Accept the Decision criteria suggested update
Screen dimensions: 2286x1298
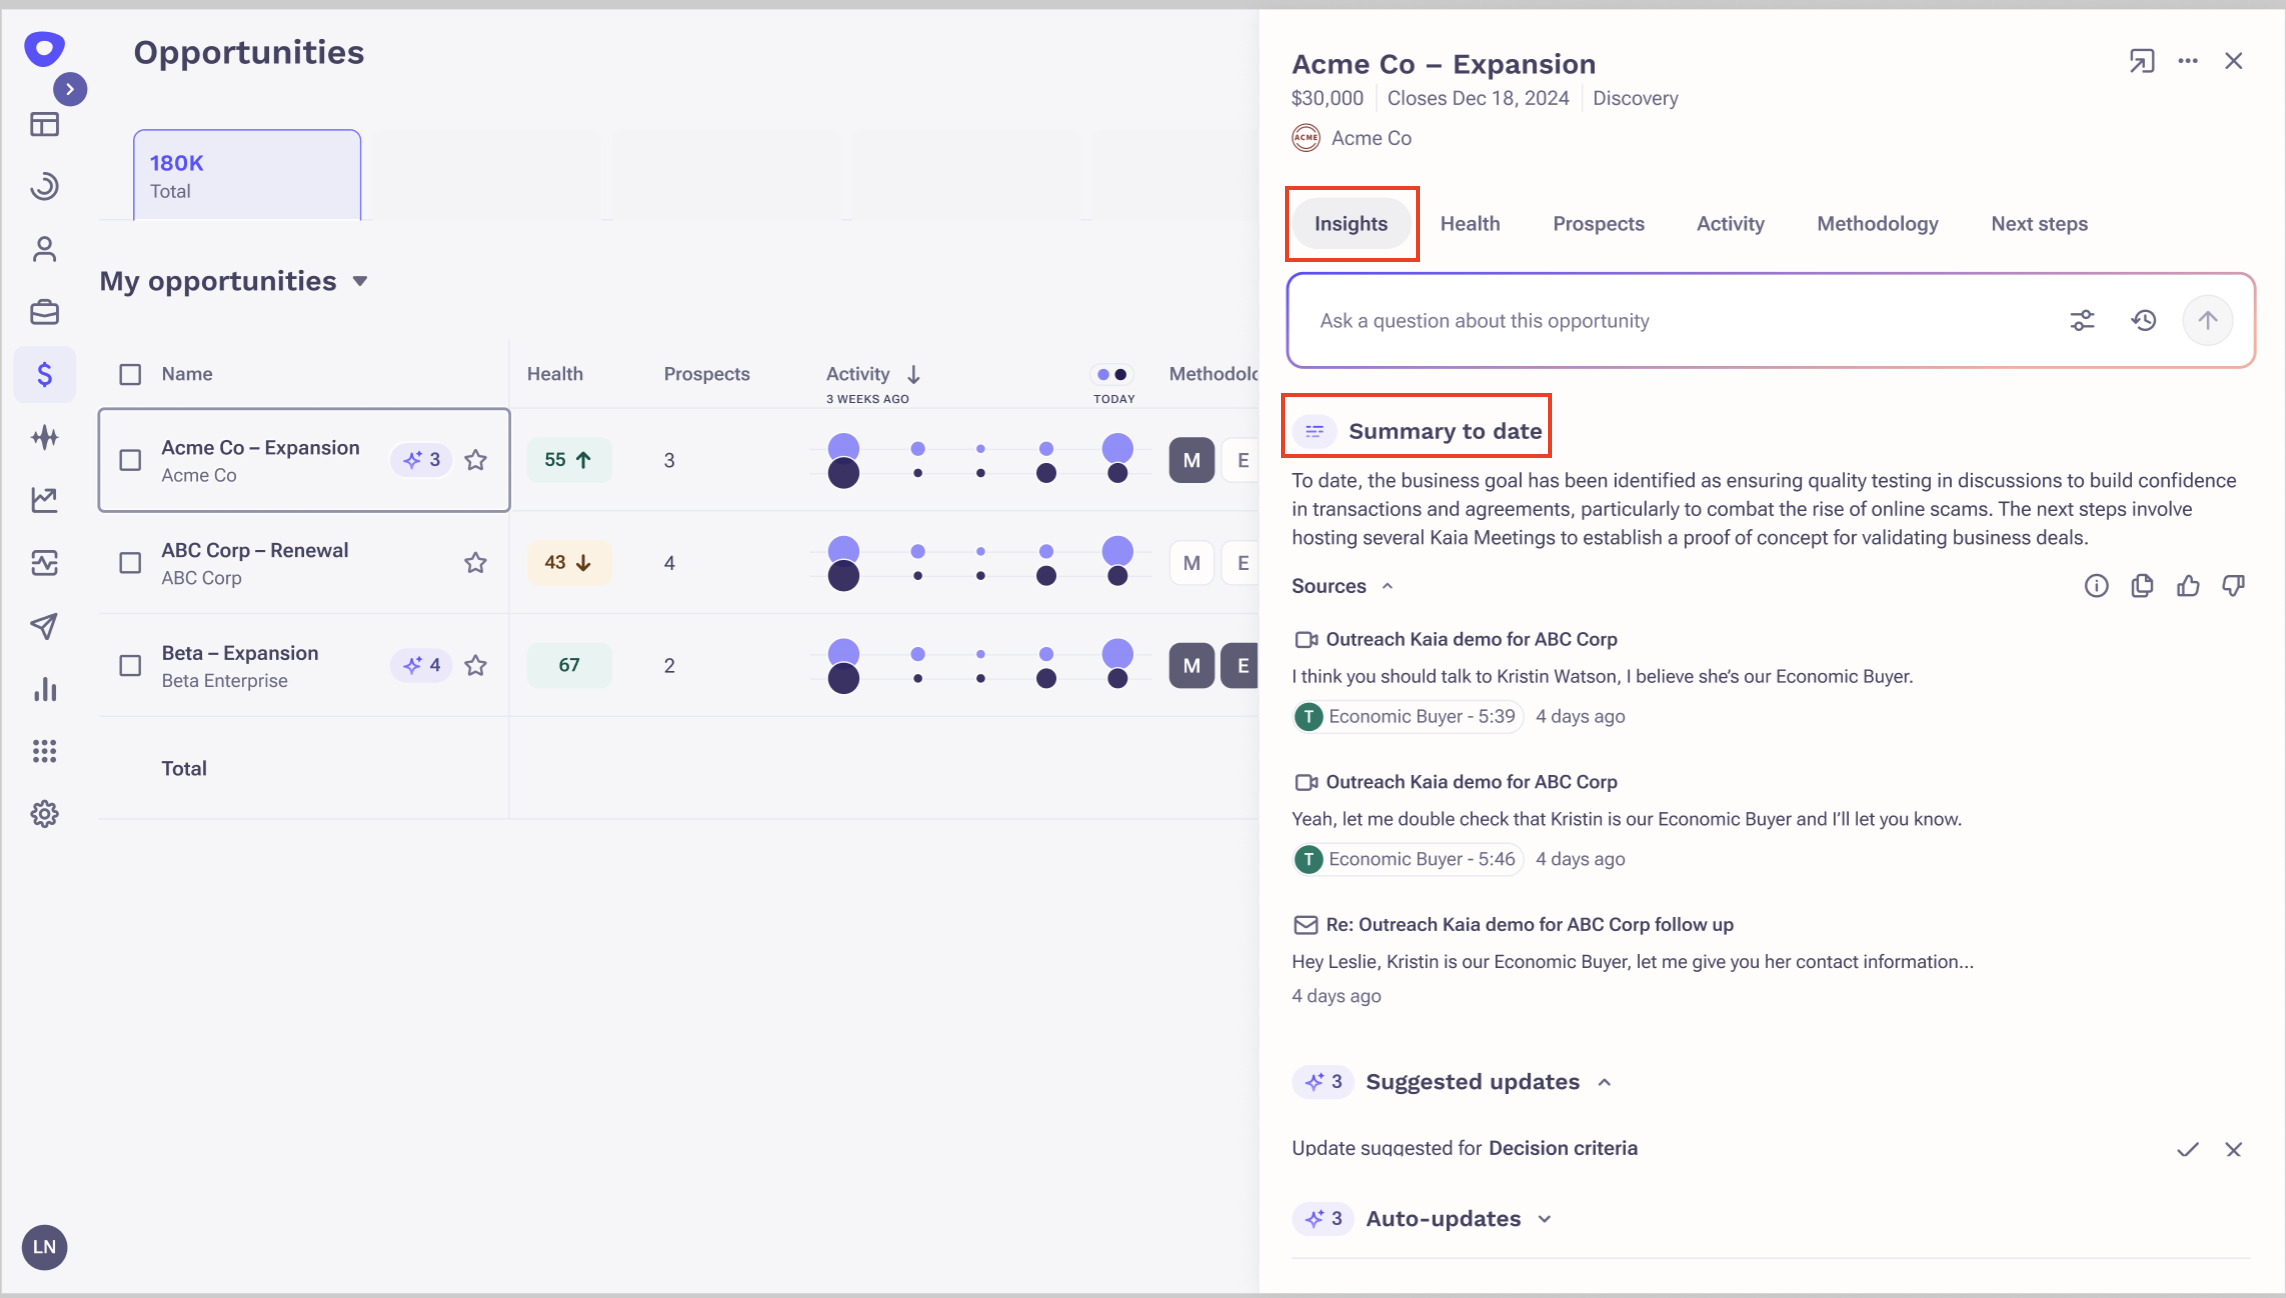[x=2187, y=1149]
